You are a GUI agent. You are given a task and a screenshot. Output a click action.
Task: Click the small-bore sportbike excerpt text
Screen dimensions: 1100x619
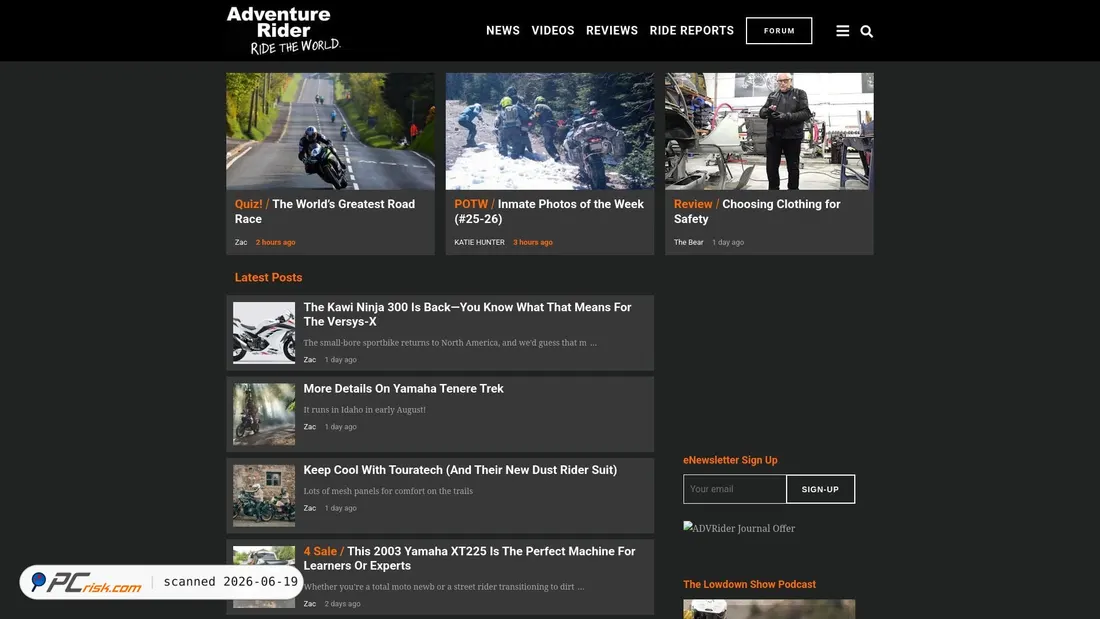(x=450, y=342)
